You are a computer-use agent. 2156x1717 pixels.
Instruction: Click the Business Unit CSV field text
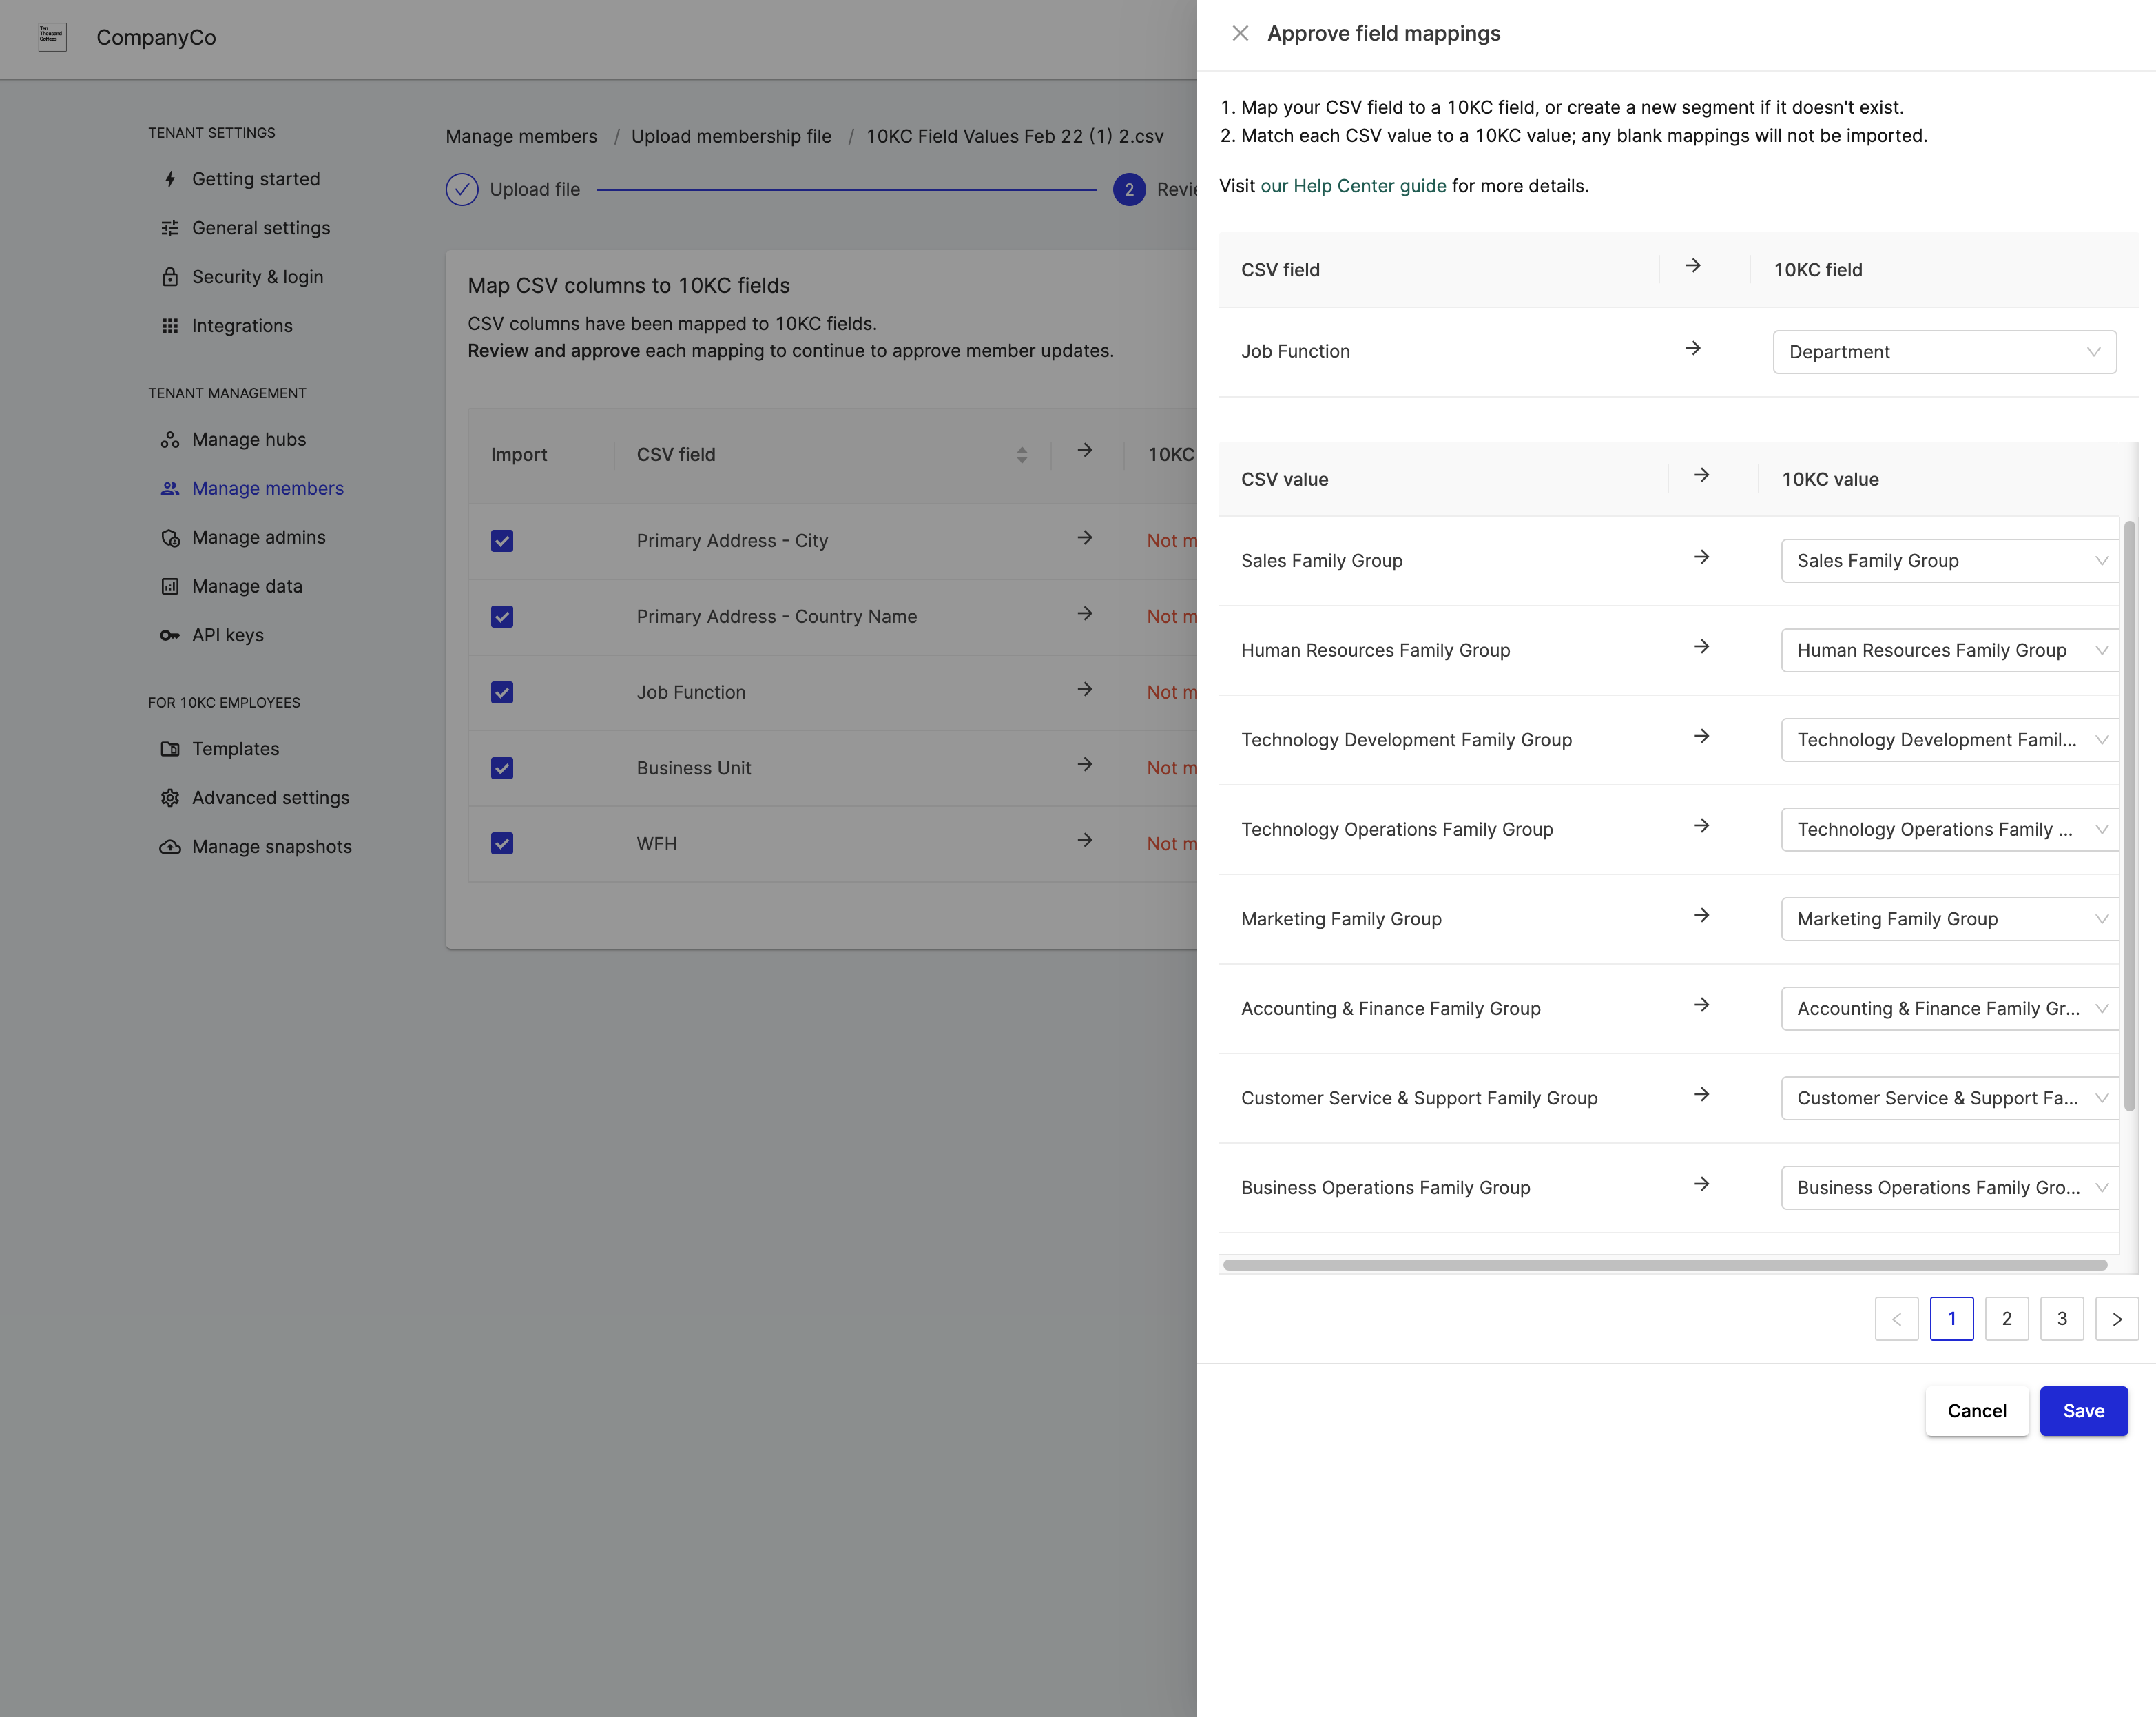click(x=693, y=768)
